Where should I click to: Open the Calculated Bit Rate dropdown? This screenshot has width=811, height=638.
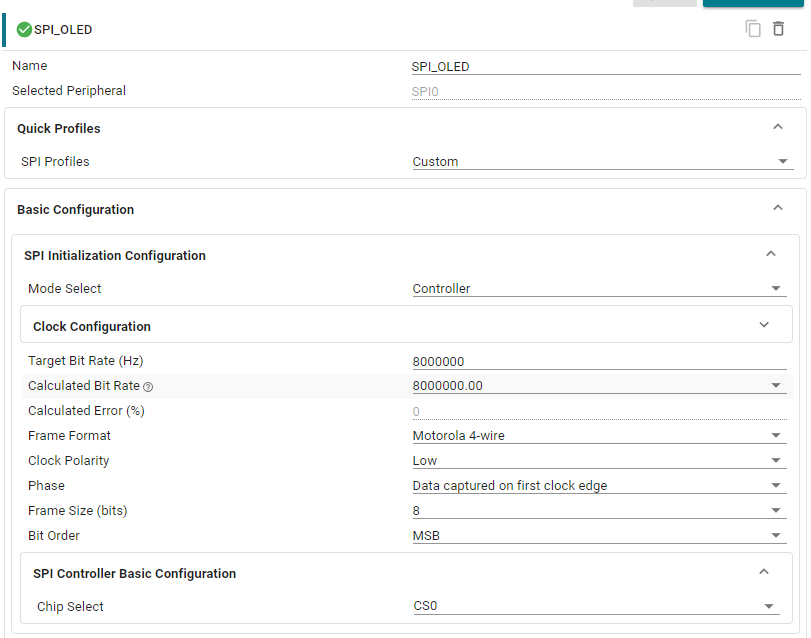(x=598, y=386)
